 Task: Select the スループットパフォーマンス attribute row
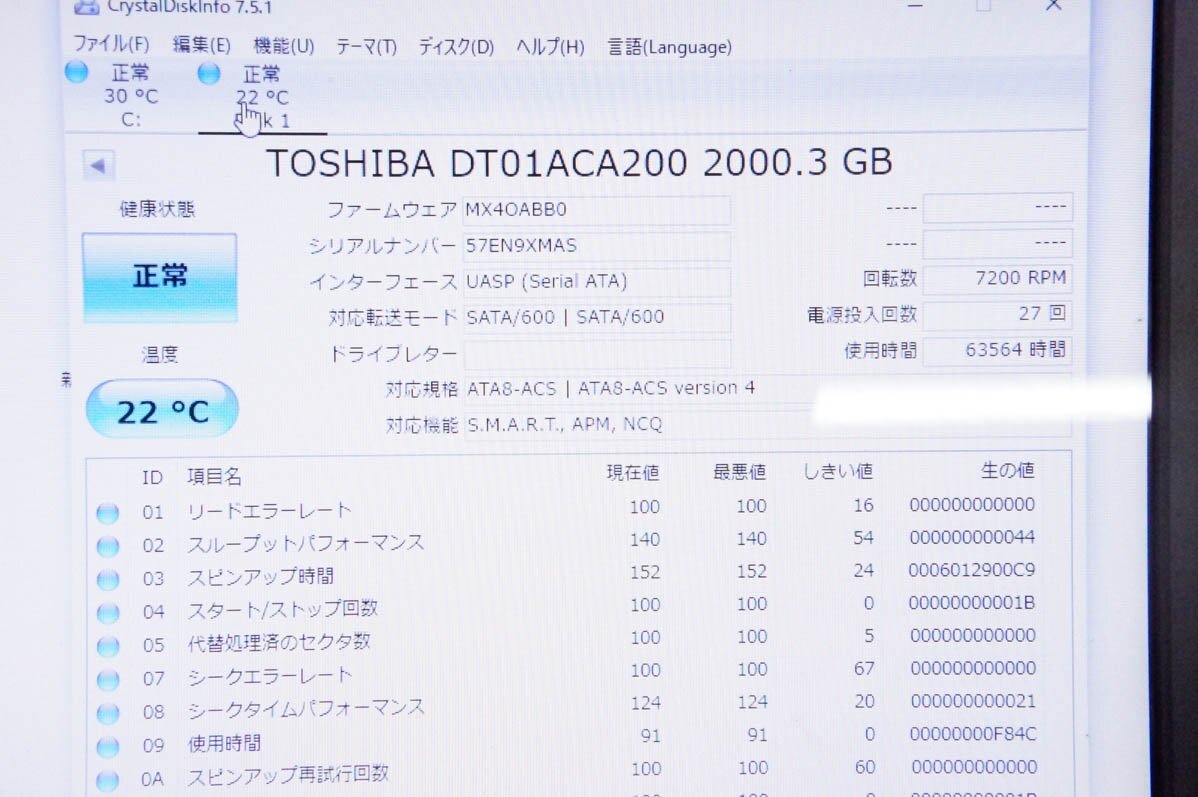[578, 542]
